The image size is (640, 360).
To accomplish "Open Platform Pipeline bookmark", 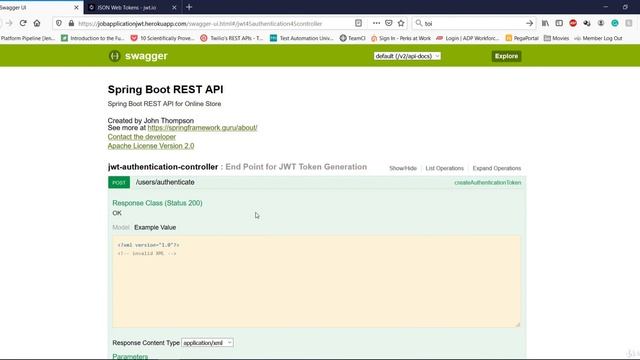I will 27,38.
